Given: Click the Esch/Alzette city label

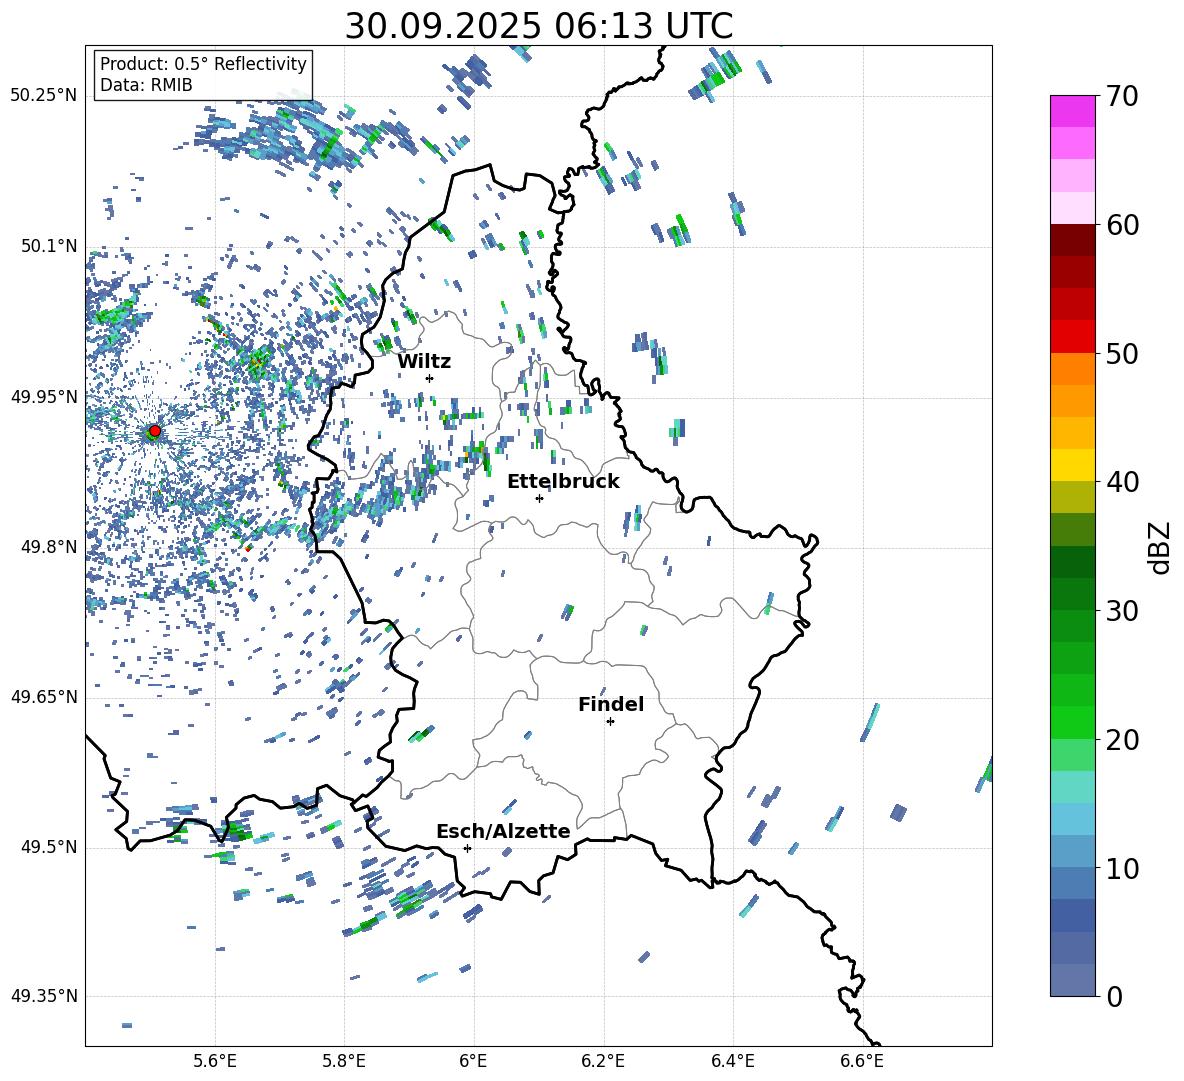Looking at the screenshot, I should pos(503,831).
